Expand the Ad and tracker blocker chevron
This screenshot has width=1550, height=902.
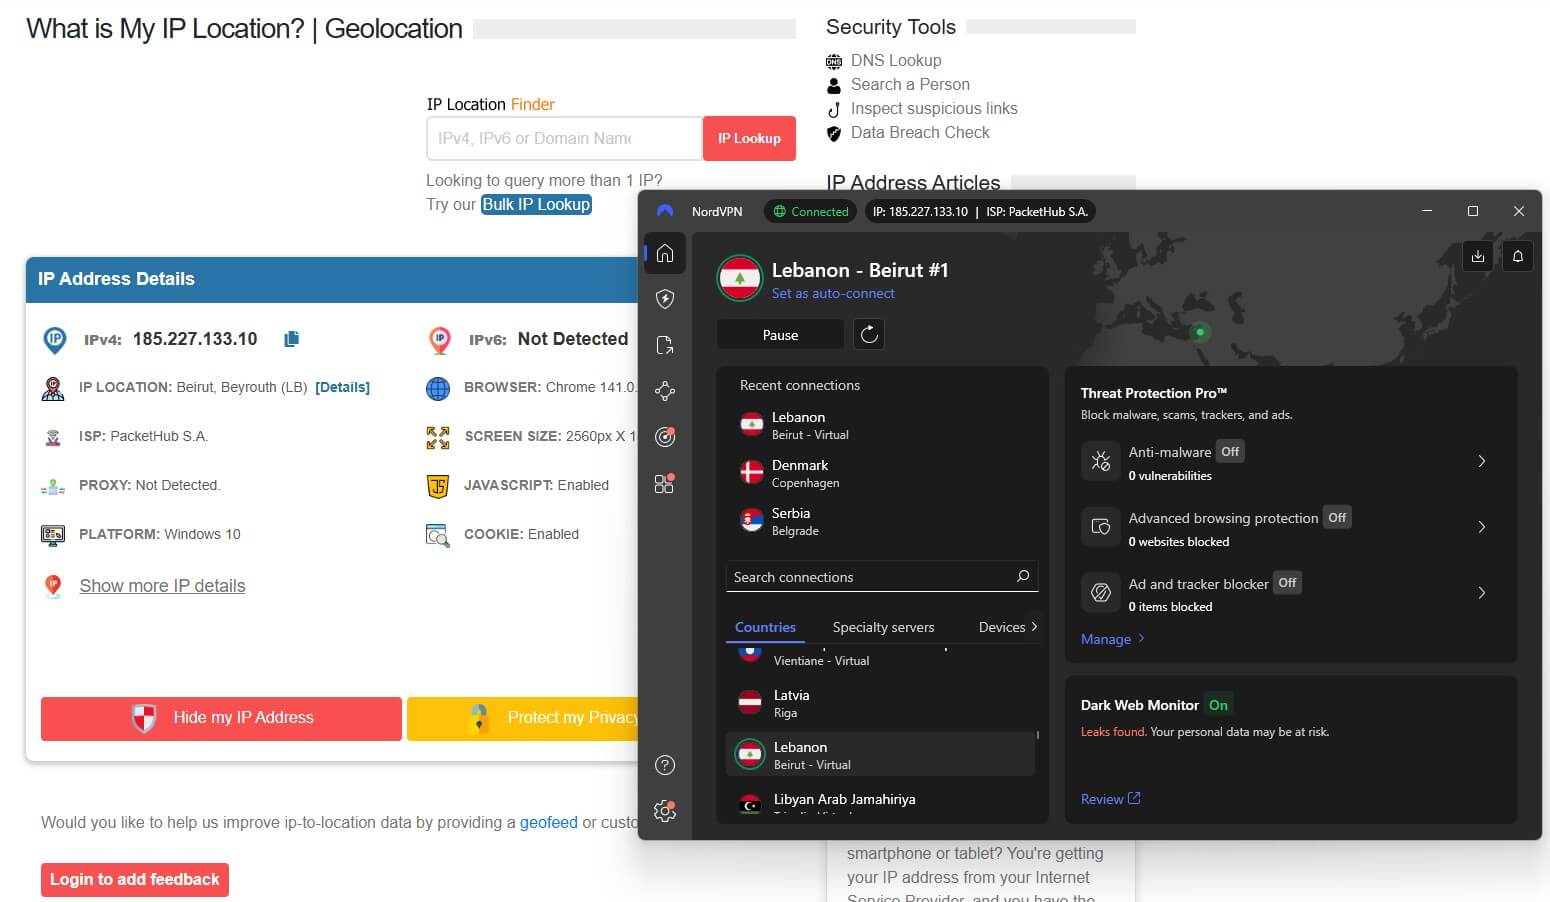[x=1481, y=593]
